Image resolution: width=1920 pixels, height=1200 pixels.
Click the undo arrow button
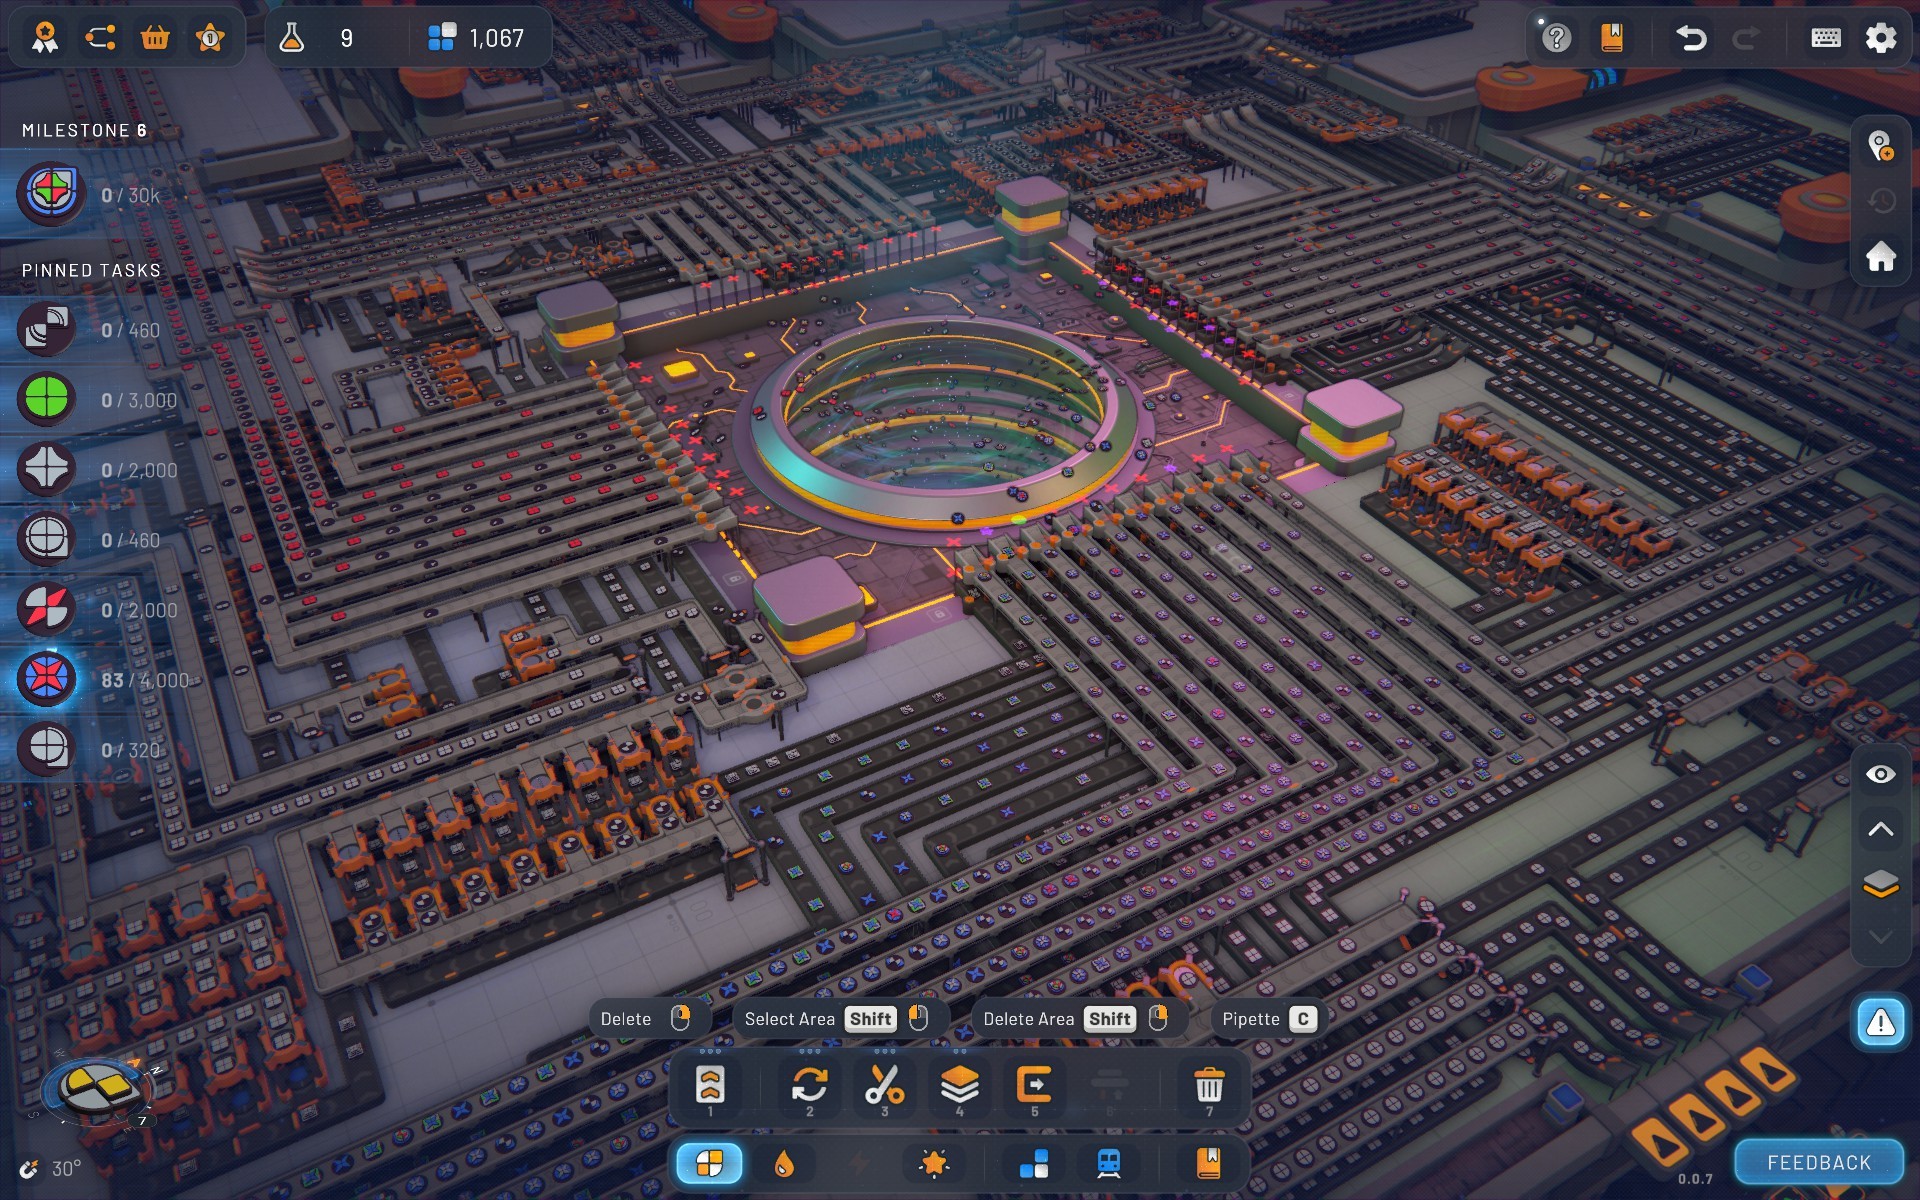pyautogui.click(x=1690, y=38)
